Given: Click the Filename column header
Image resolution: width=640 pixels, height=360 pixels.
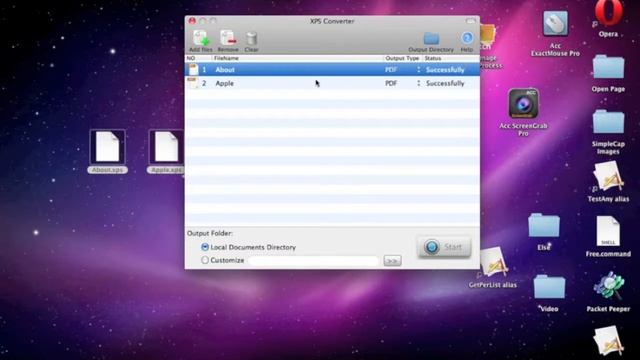Looking at the screenshot, I should (226, 58).
